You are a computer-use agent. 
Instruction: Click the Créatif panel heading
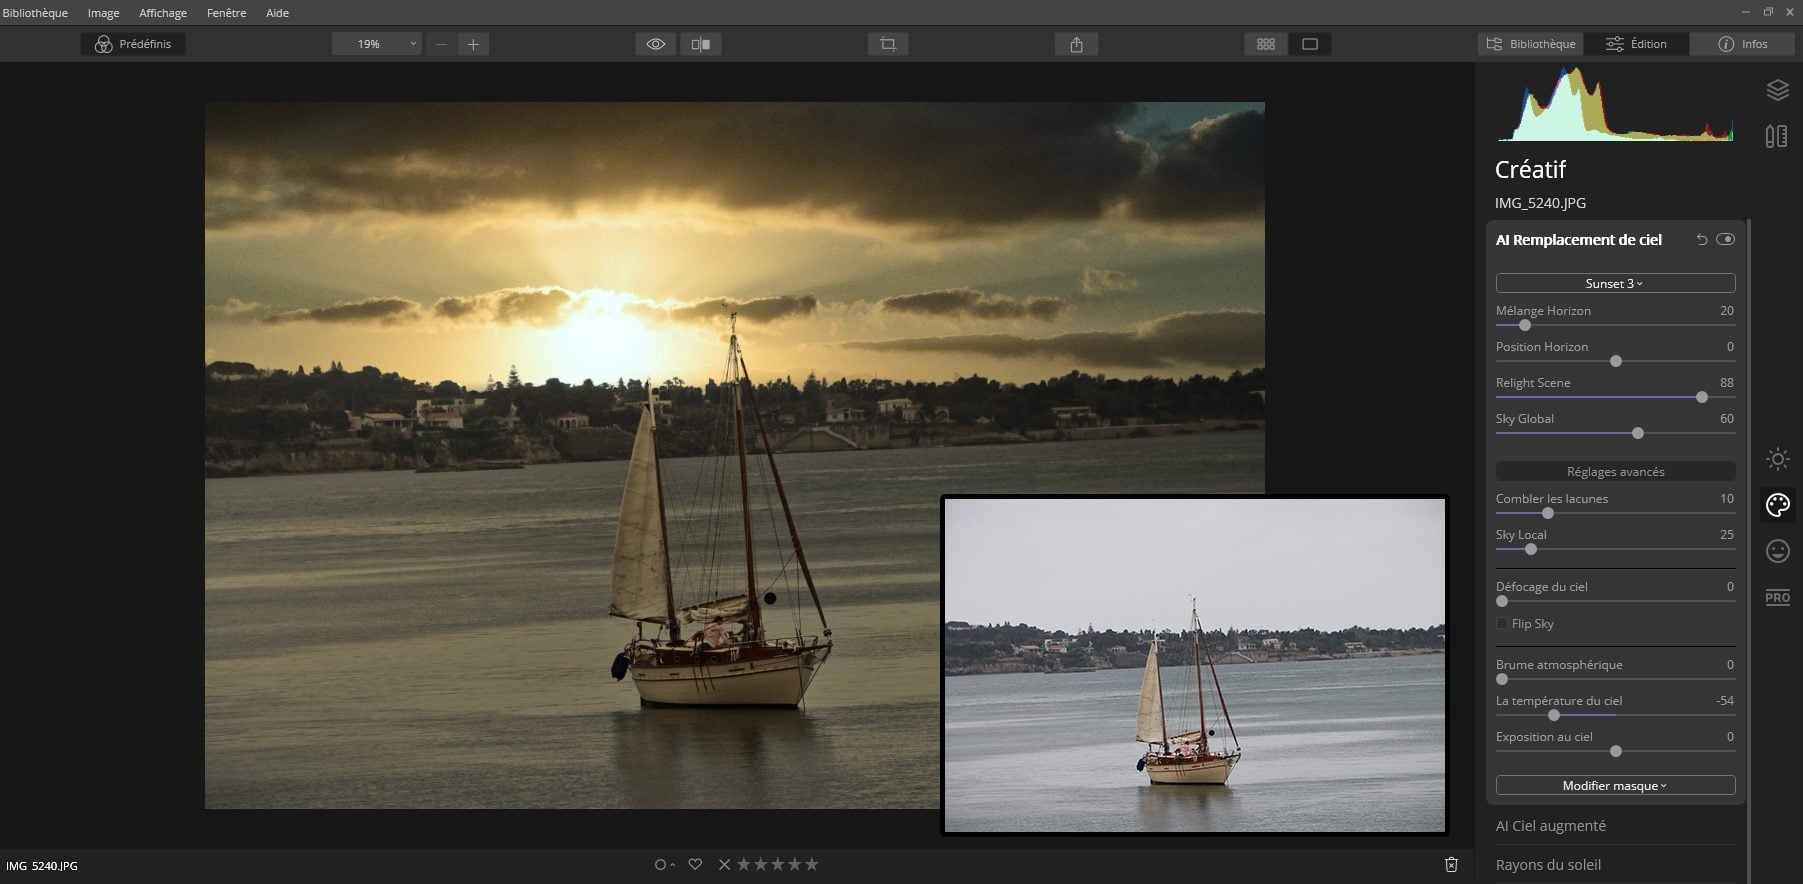(1530, 170)
